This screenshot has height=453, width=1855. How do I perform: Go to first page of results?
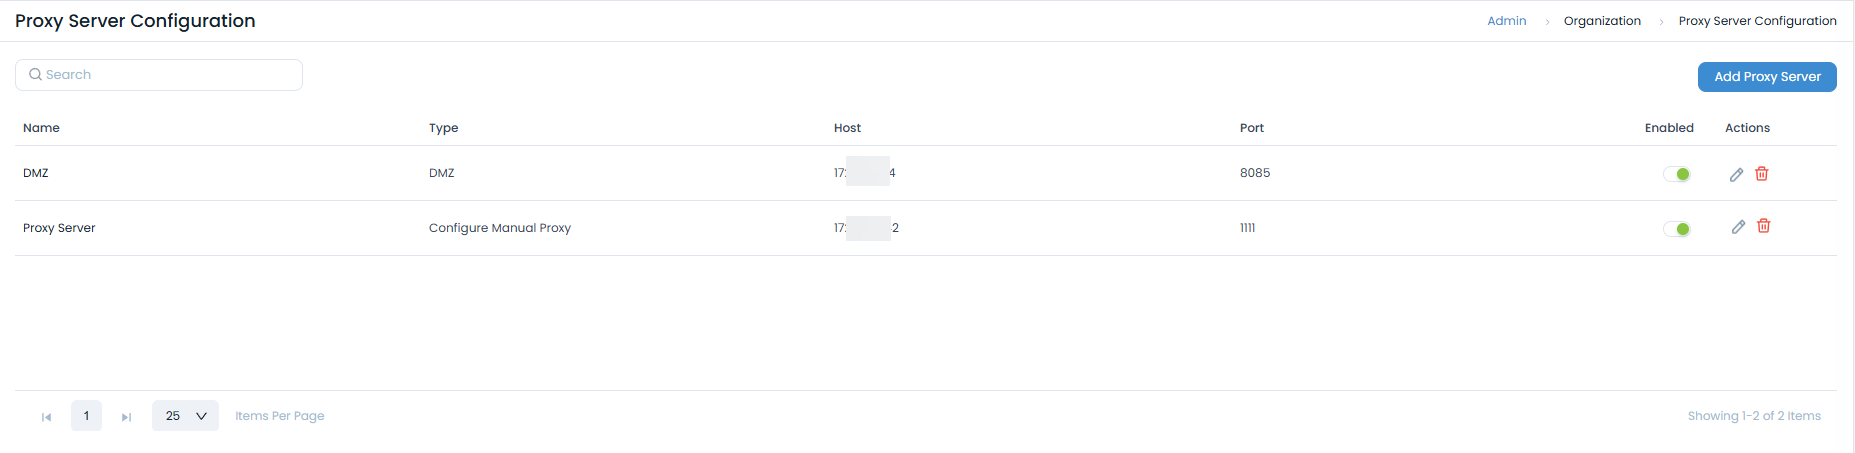46,417
